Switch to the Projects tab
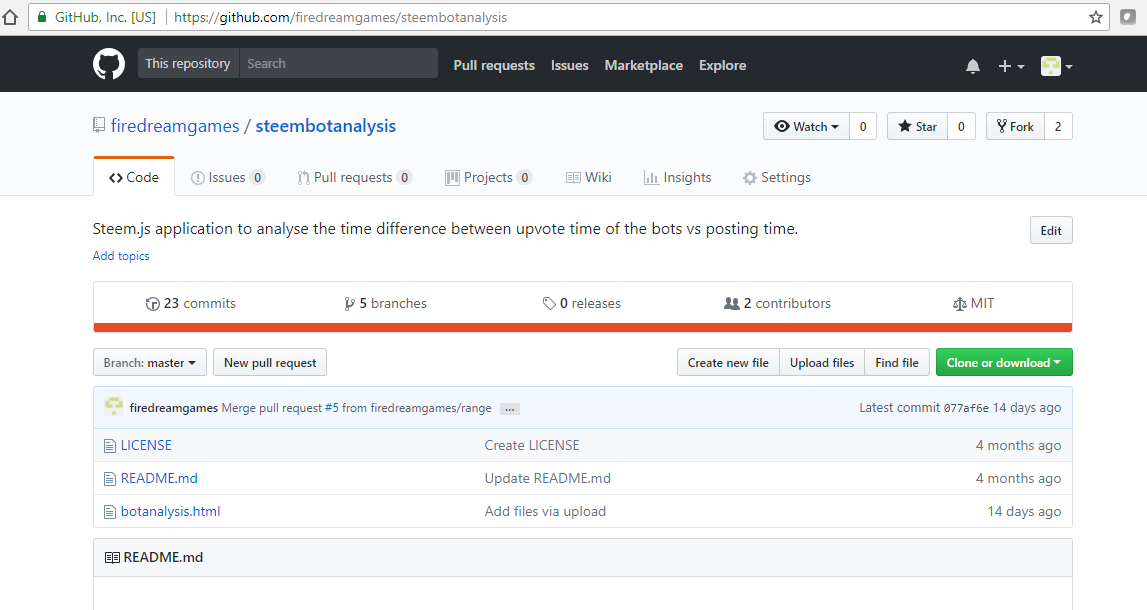Image resolution: width=1147 pixels, height=610 pixels. (488, 177)
